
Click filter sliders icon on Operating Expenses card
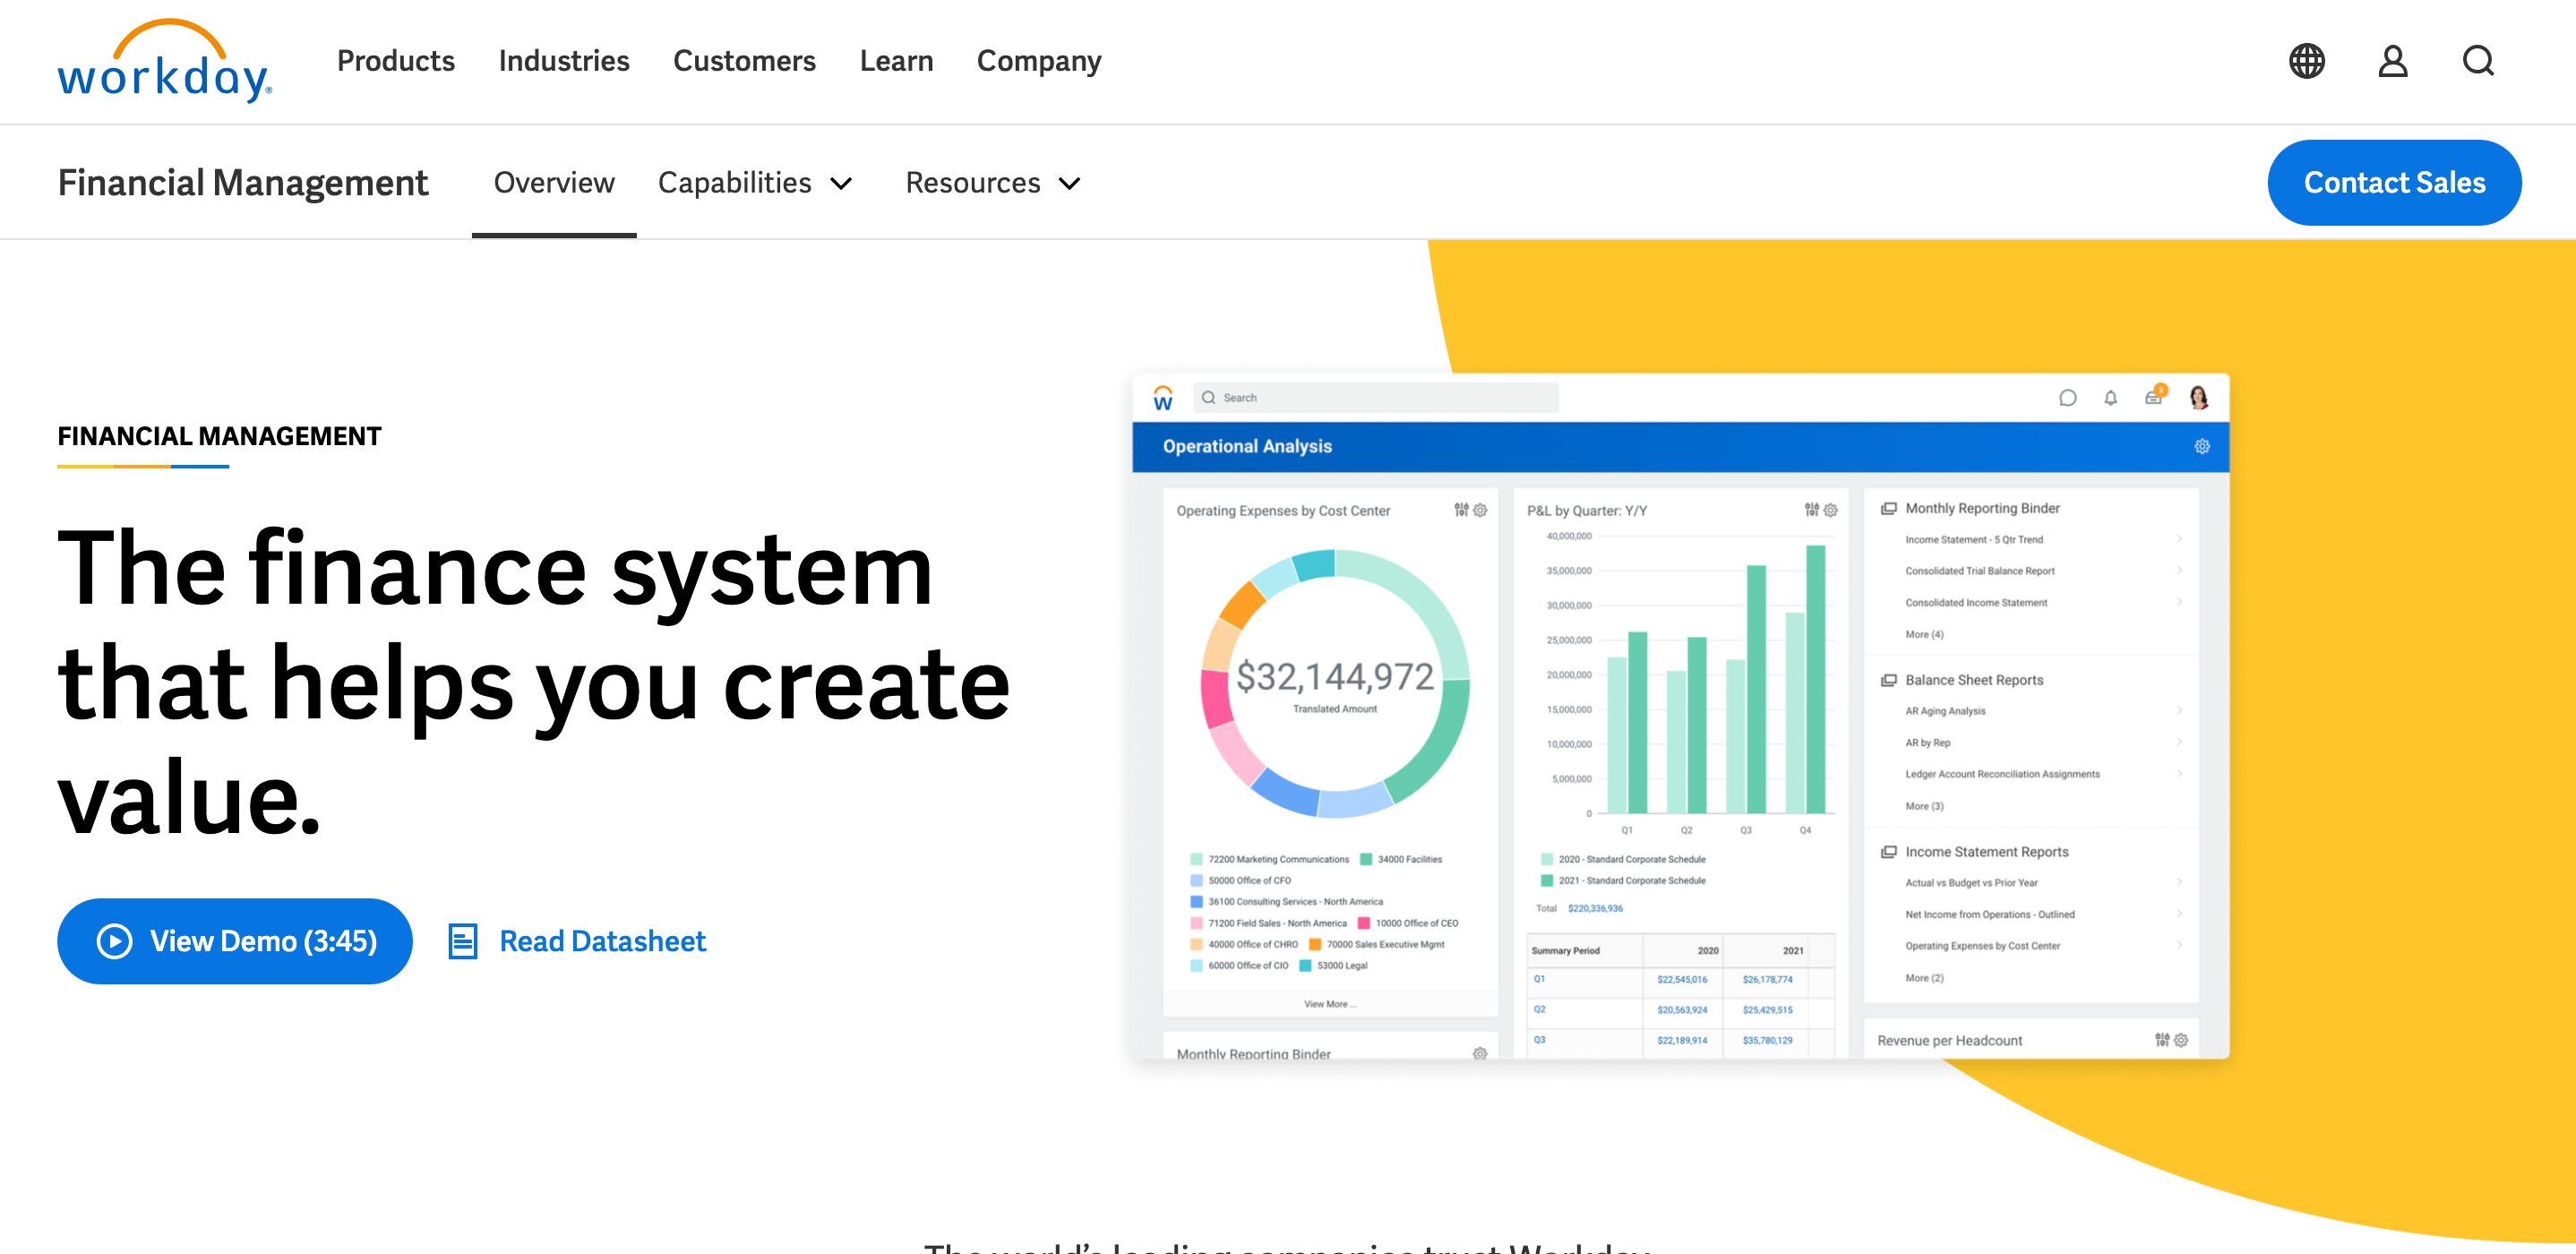click(1461, 510)
